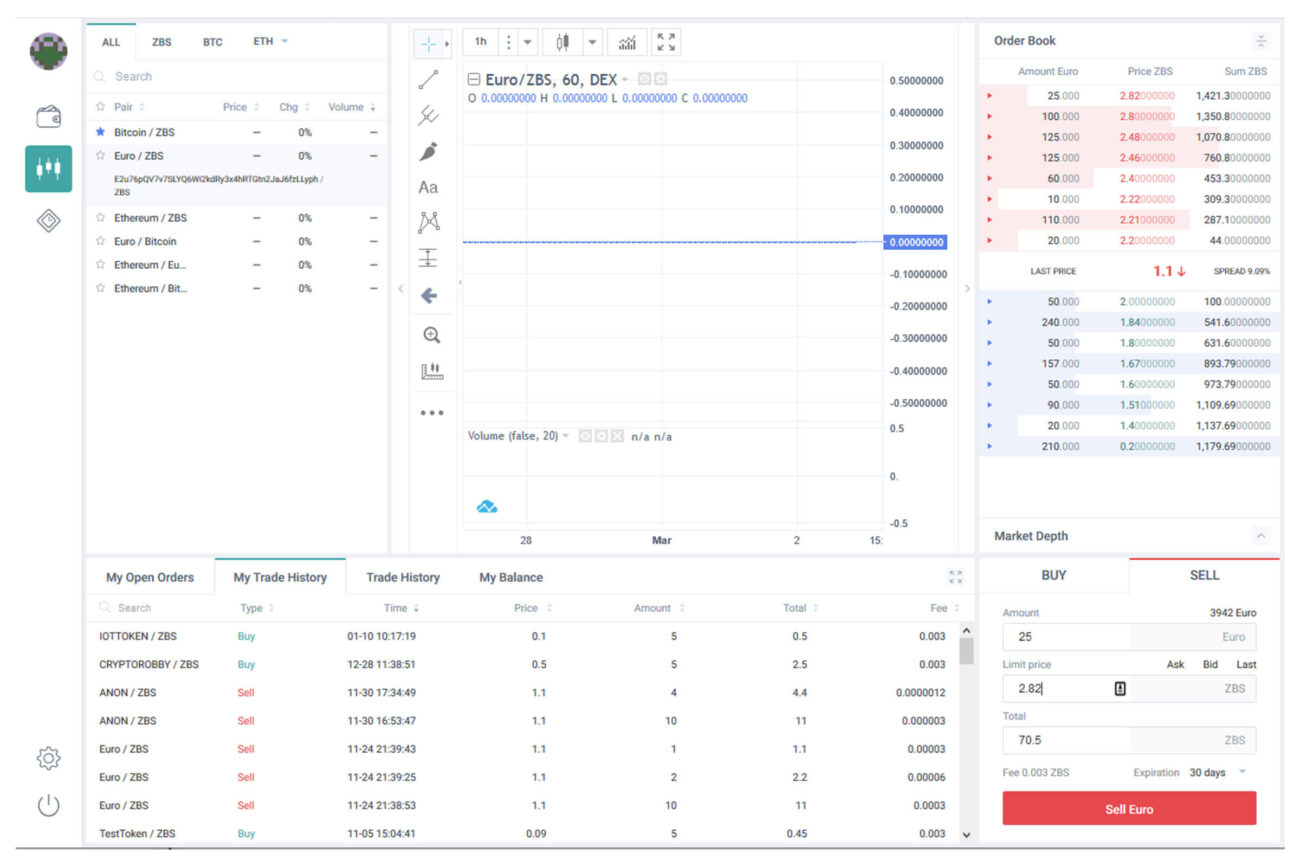1300x867 pixels.
Task: Open chart indicators icon in toolbar
Action: [x=626, y=42]
